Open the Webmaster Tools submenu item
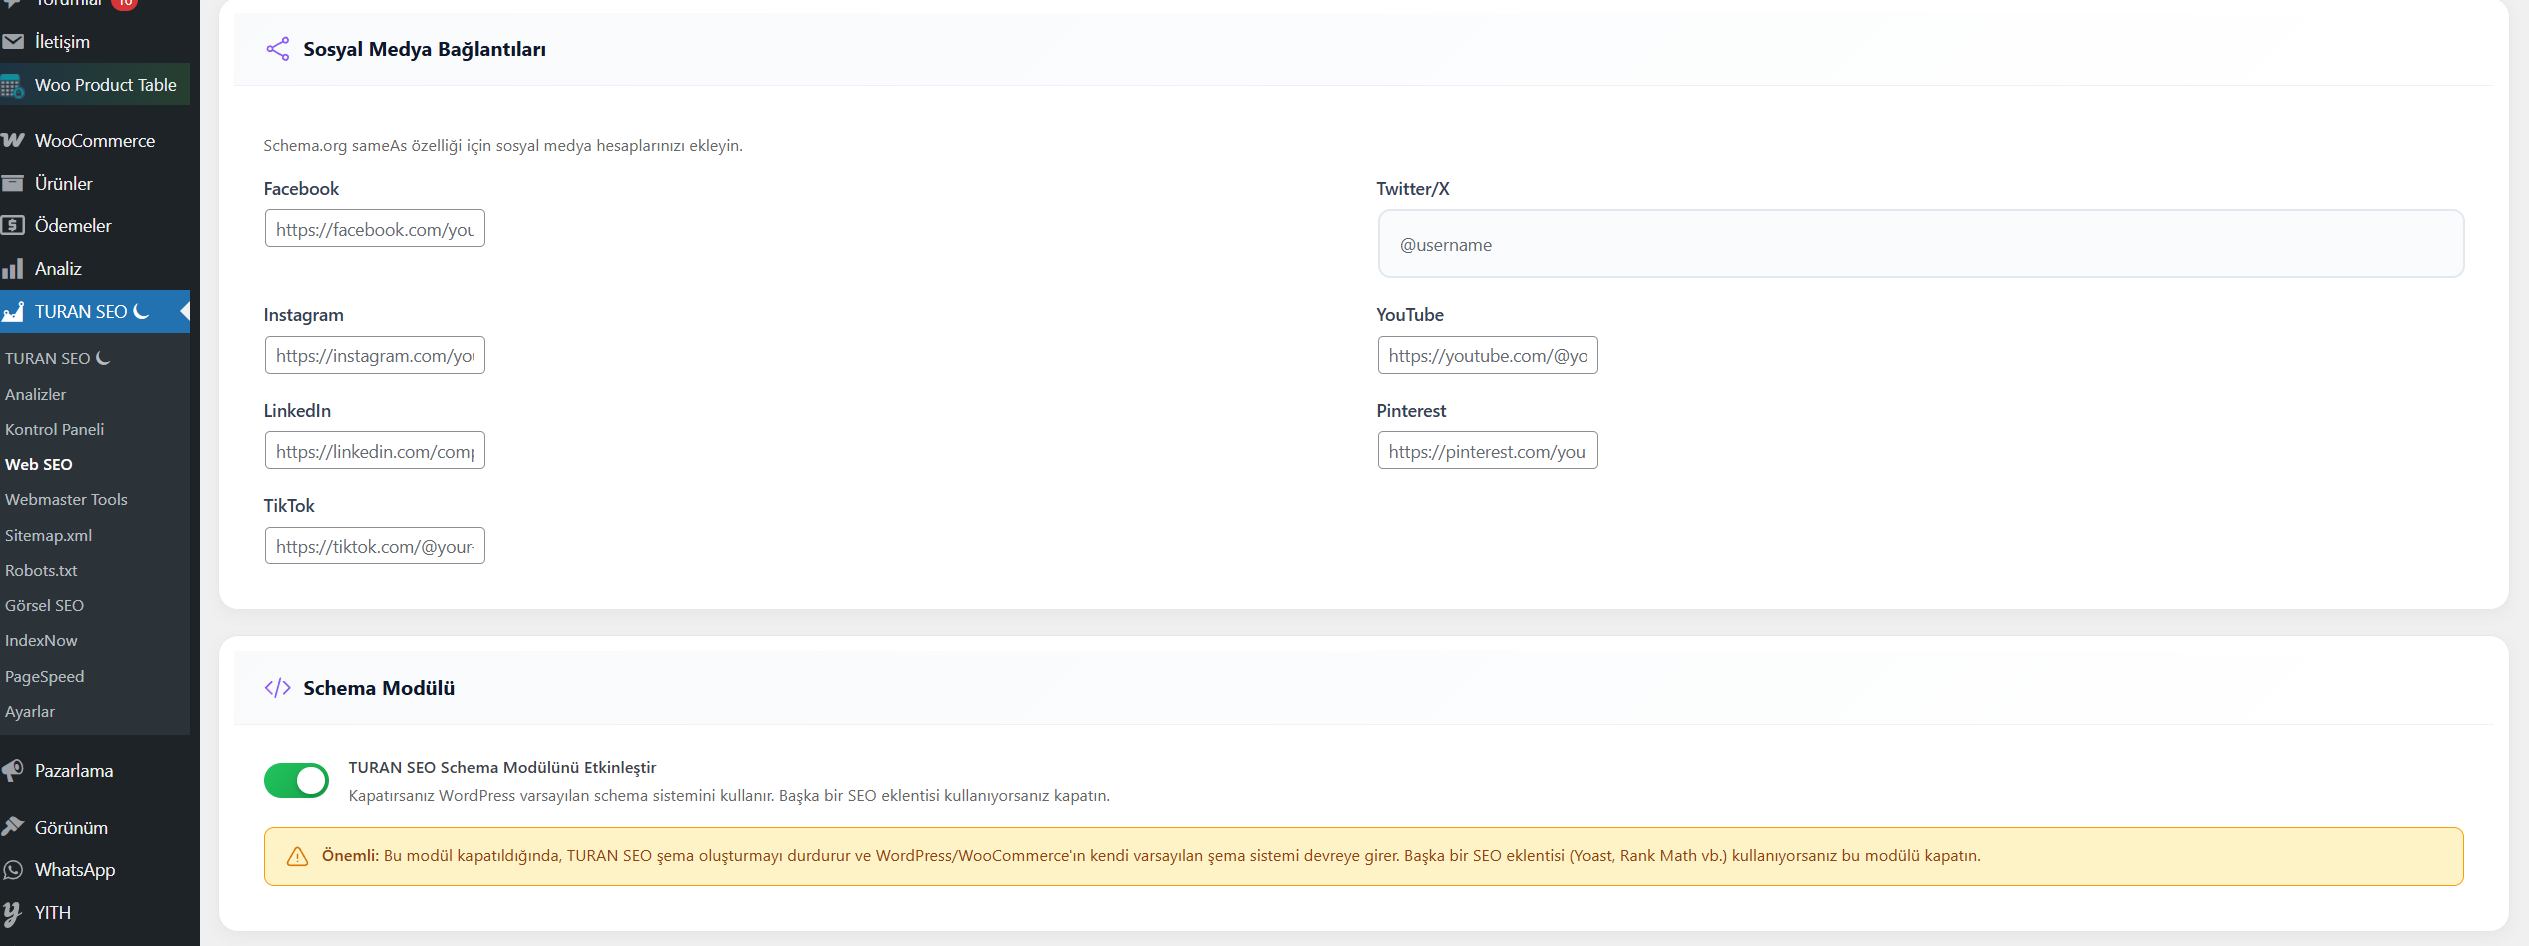The width and height of the screenshot is (2529, 946). 66,500
